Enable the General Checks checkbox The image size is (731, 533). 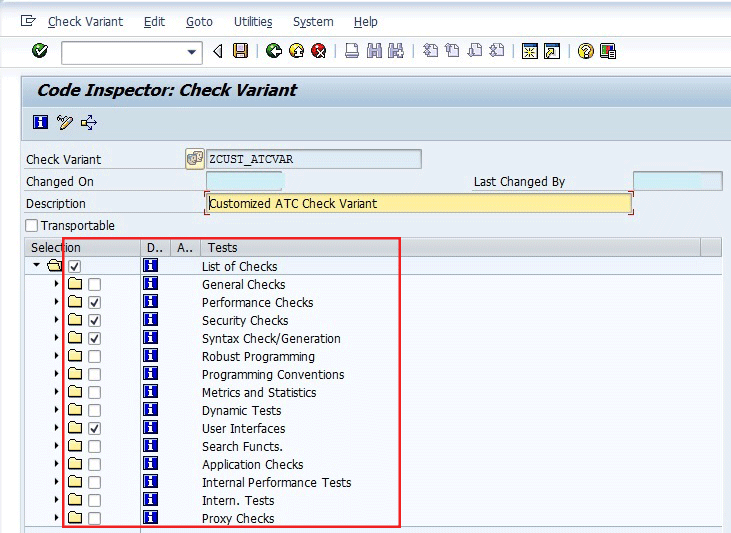[x=95, y=284]
